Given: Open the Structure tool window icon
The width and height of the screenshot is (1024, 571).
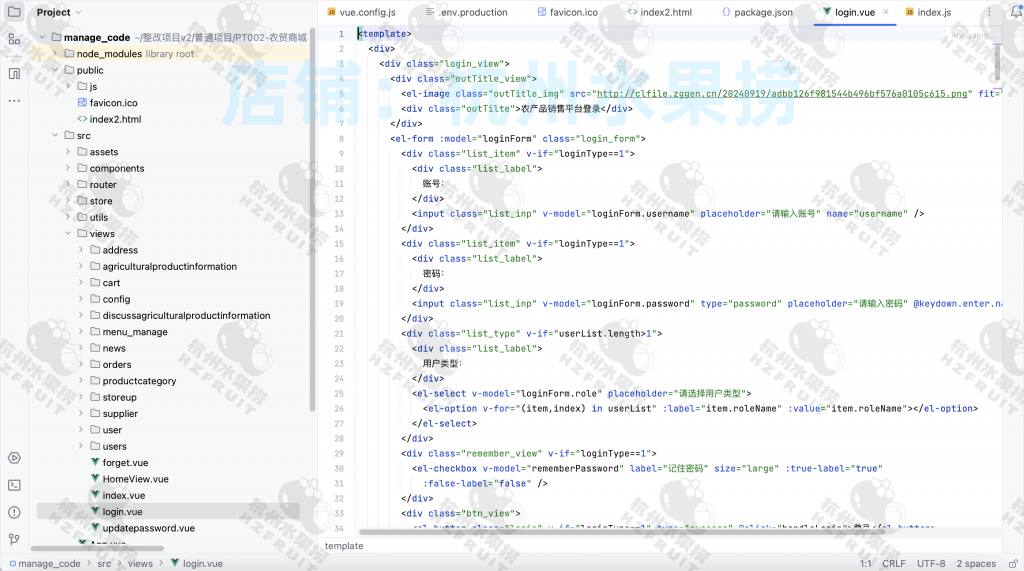Looking at the screenshot, I should pos(14,39).
